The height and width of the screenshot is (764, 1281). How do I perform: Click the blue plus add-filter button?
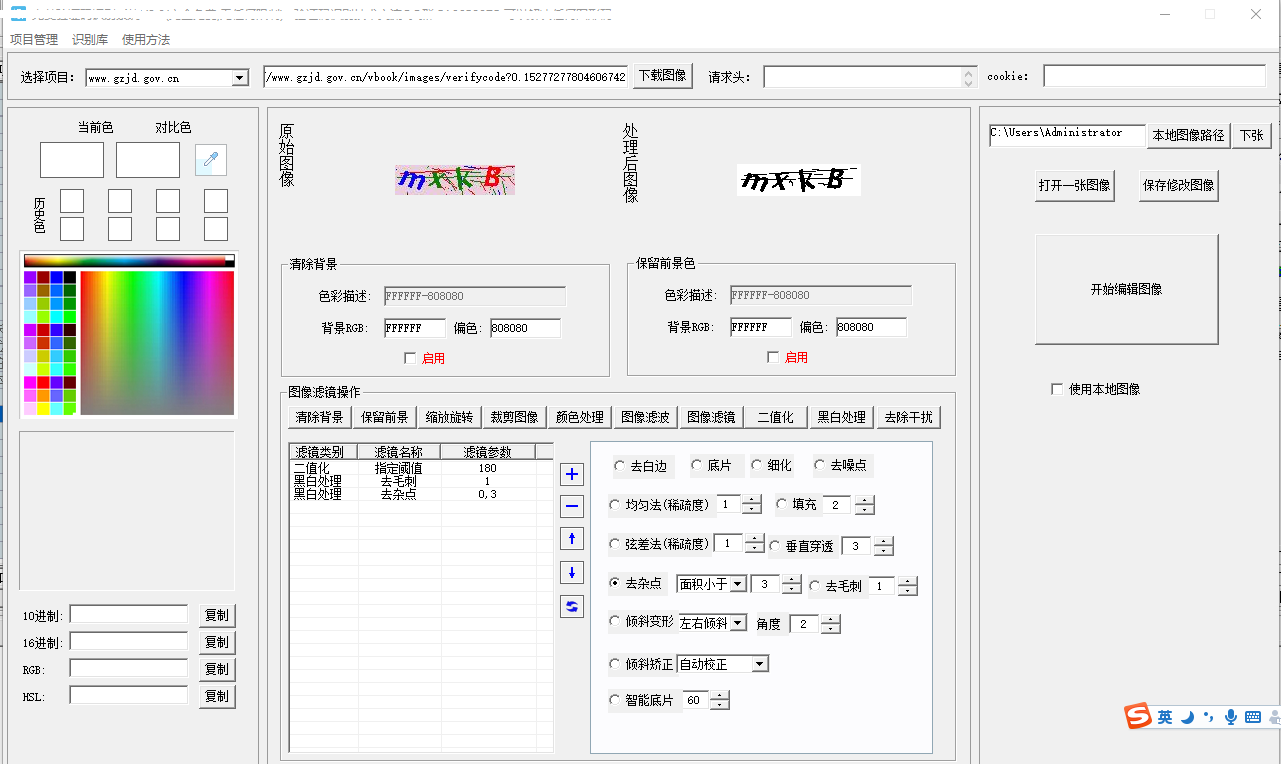(x=572, y=475)
